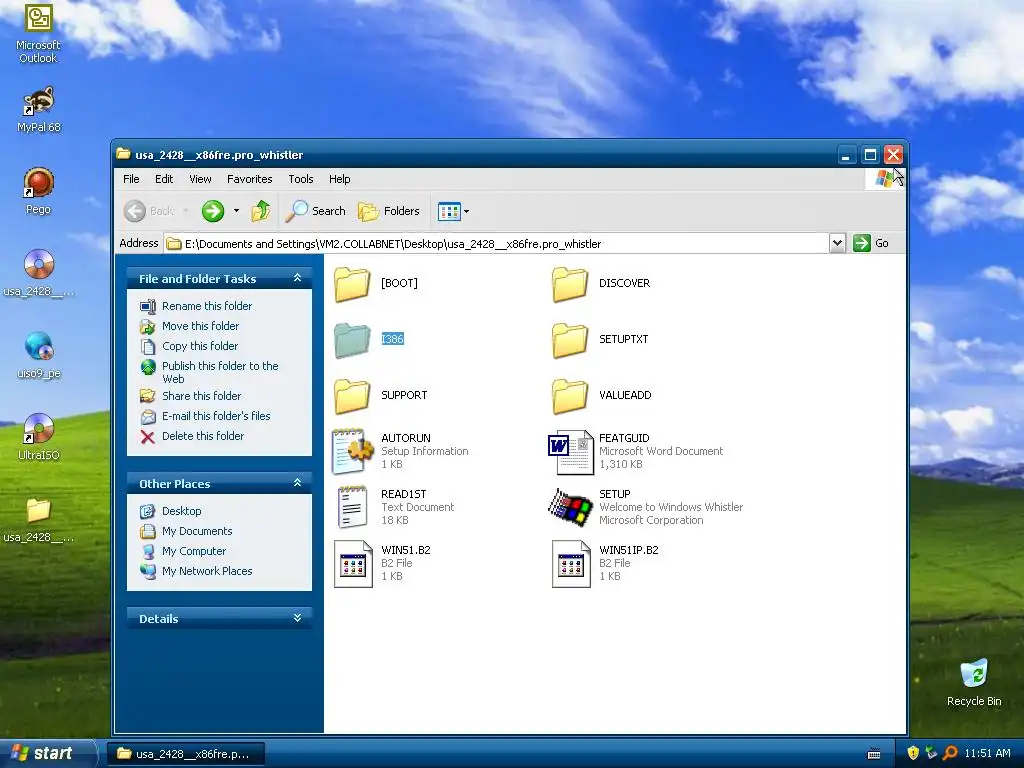This screenshot has height=768, width=1024.
Task: Select the SETUP Windows Whistler icon
Action: 570,507
